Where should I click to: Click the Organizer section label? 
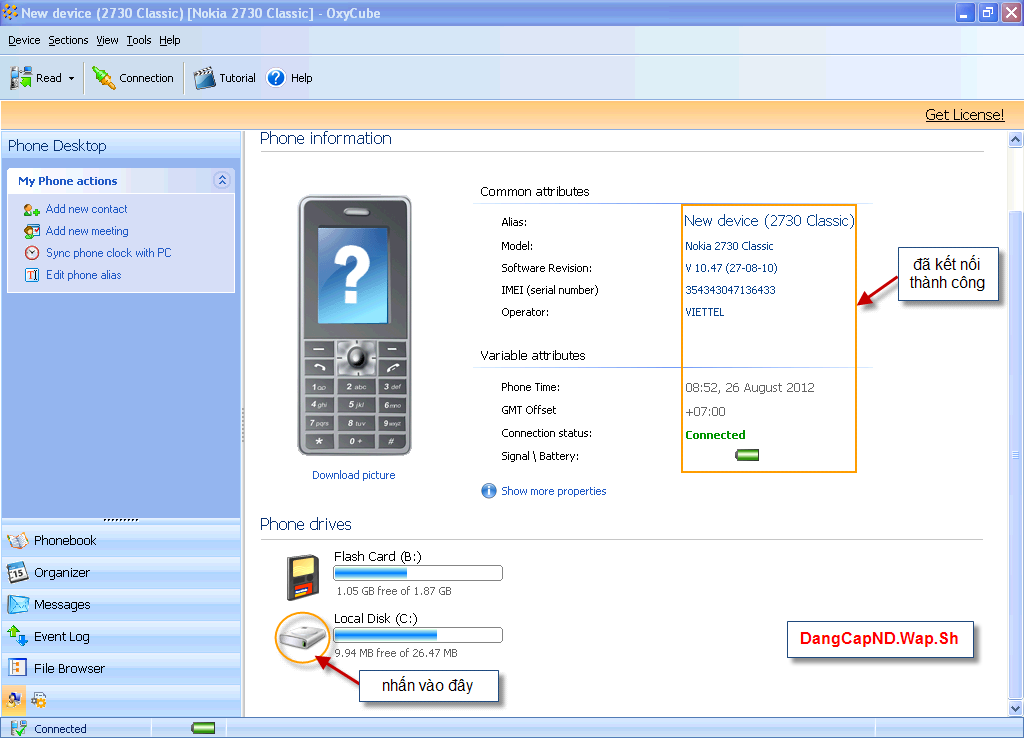coord(62,573)
